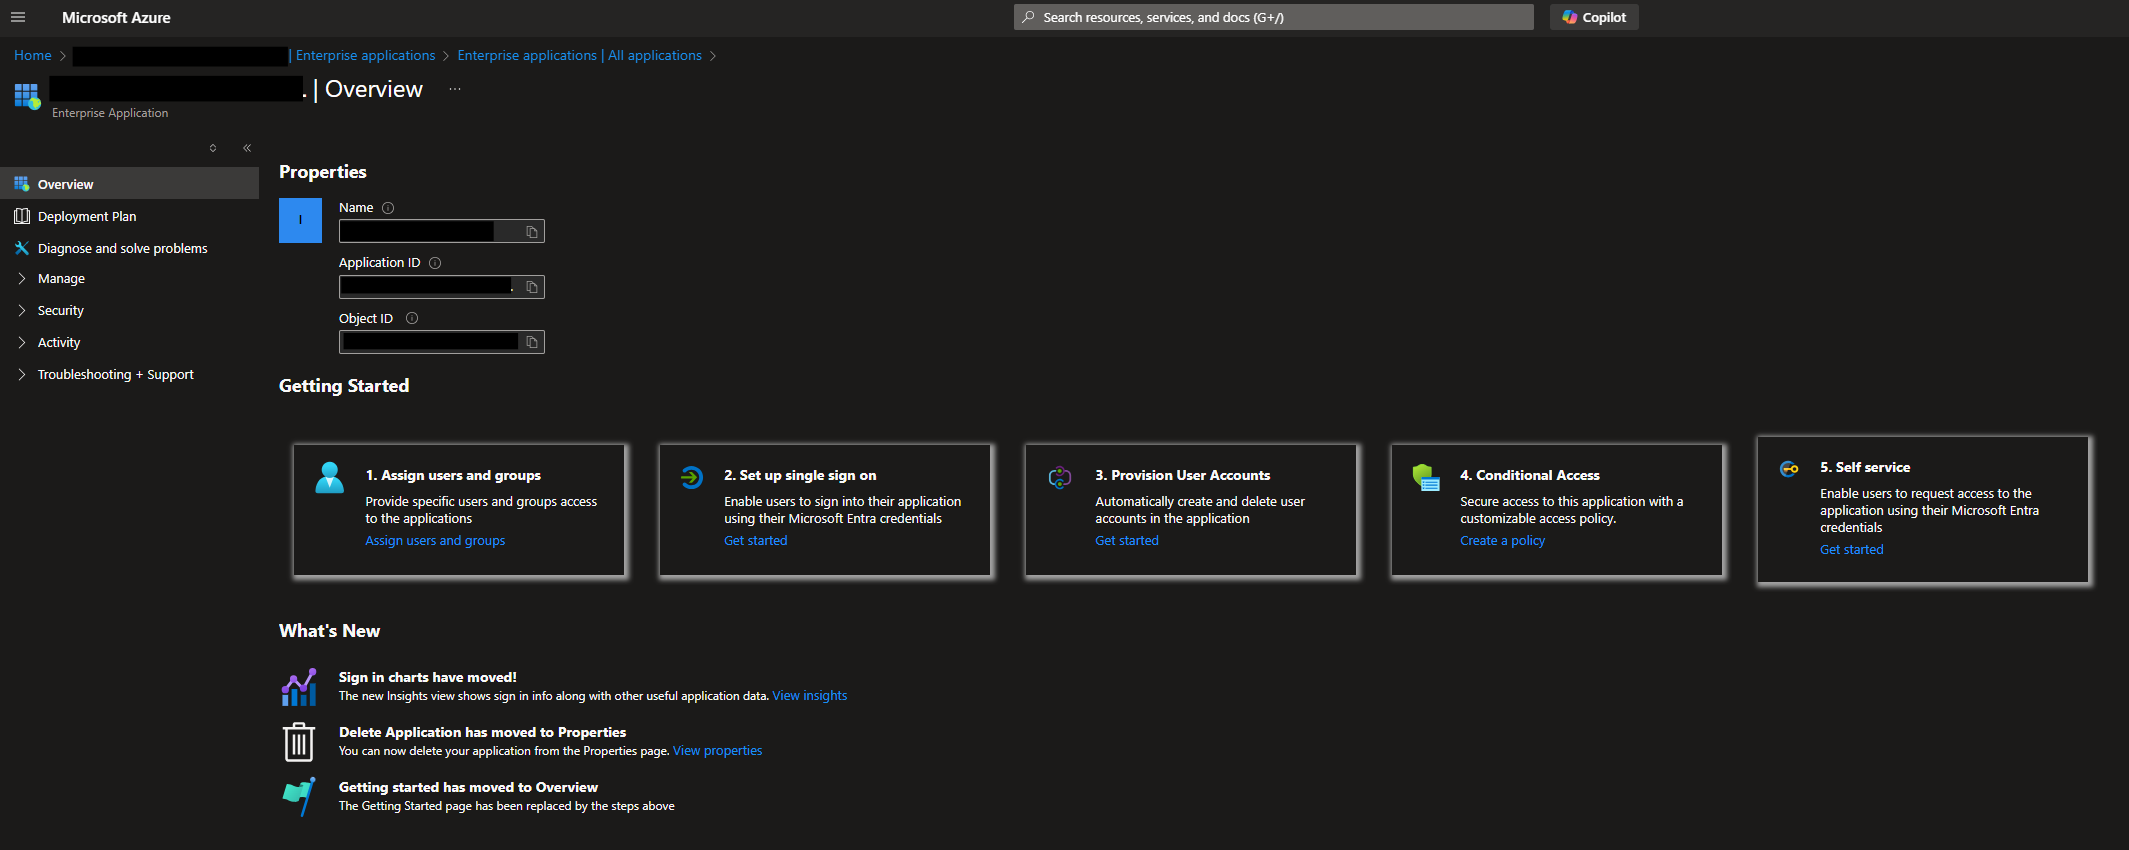Copy the Application ID to clipboard
The width and height of the screenshot is (2129, 850).
[532, 287]
